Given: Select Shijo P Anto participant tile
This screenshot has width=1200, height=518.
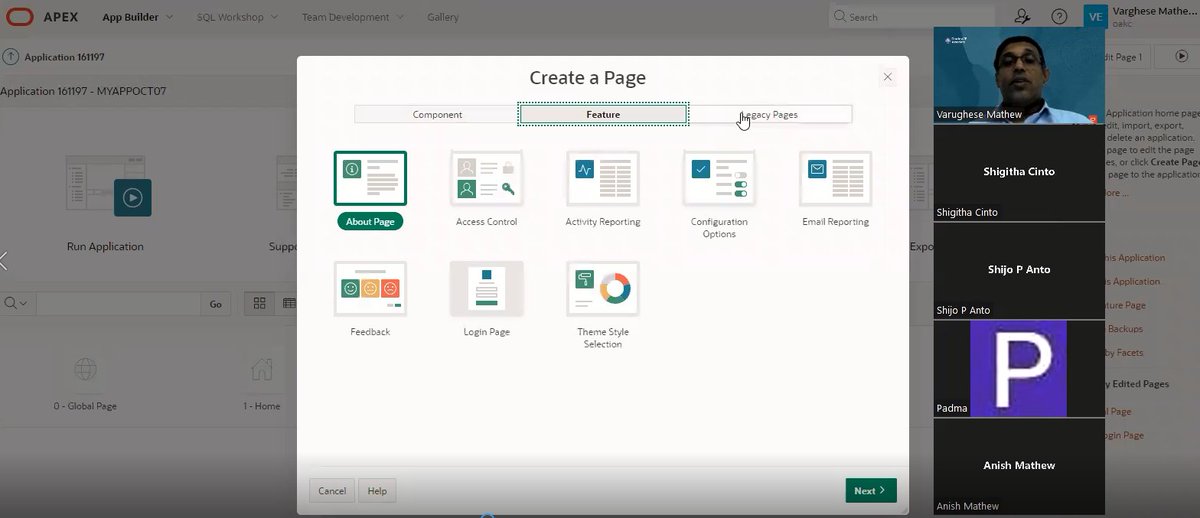Looking at the screenshot, I should (1019, 270).
